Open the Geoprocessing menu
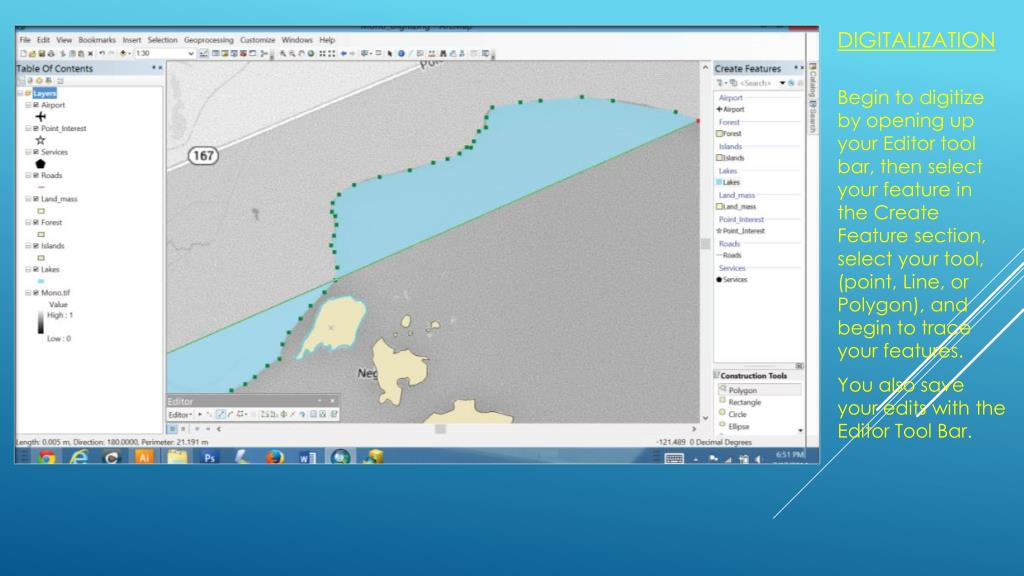The image size is (1024, 576). point(208,40)
